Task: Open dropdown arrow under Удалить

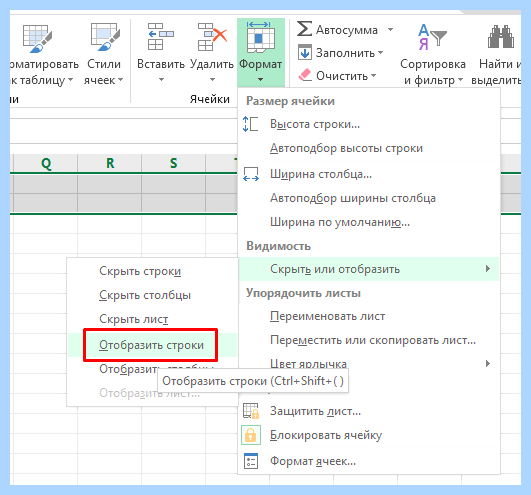Action: (212, 80)
